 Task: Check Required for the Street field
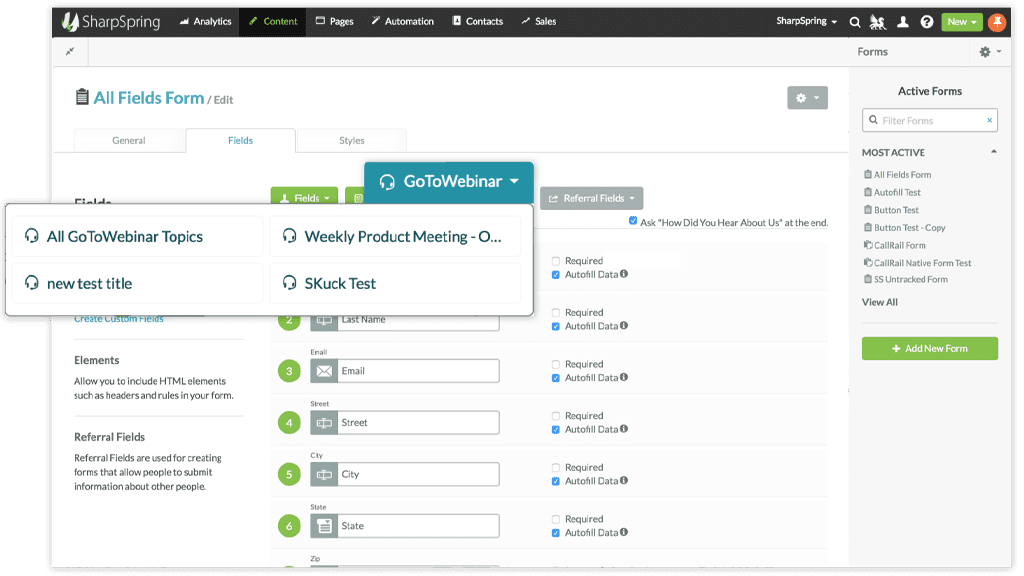coord(556,416)
